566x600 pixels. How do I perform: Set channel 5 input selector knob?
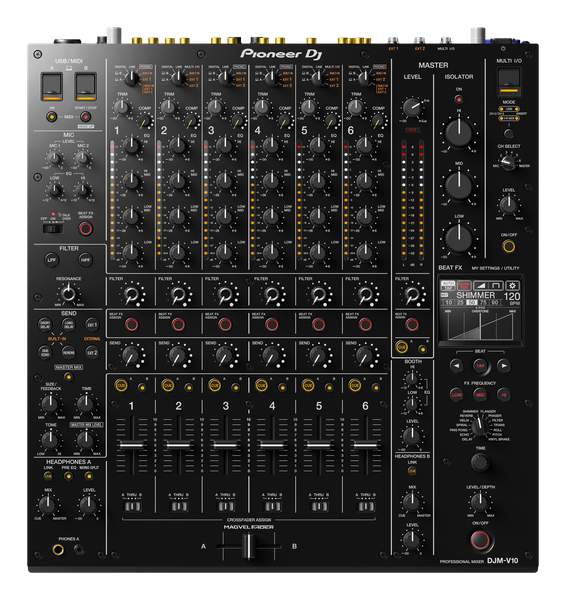point(318,78)
